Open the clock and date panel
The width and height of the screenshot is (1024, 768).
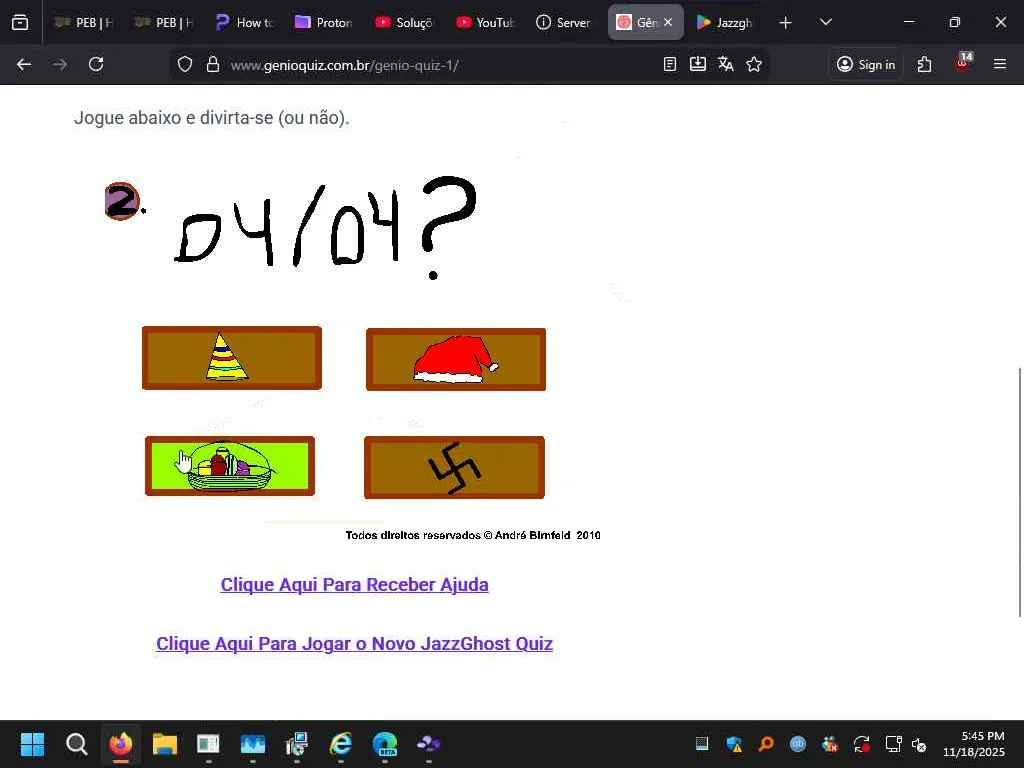(974, 744)
